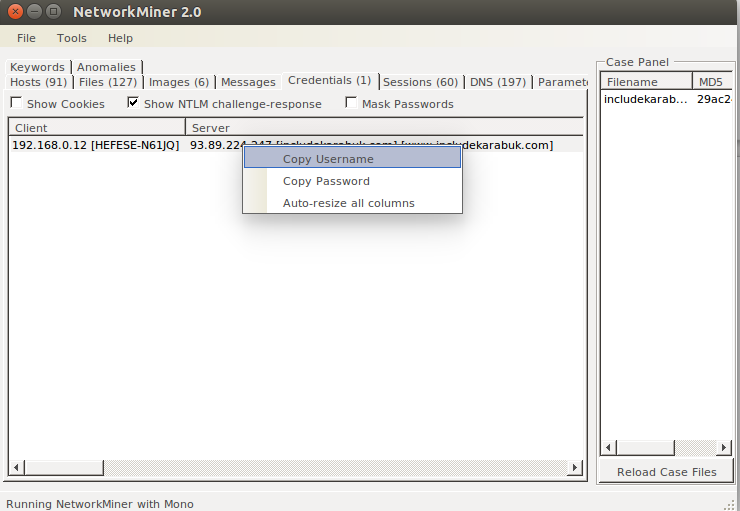Click the Reload Case Files button
The image size is (740, 511).
666,472
